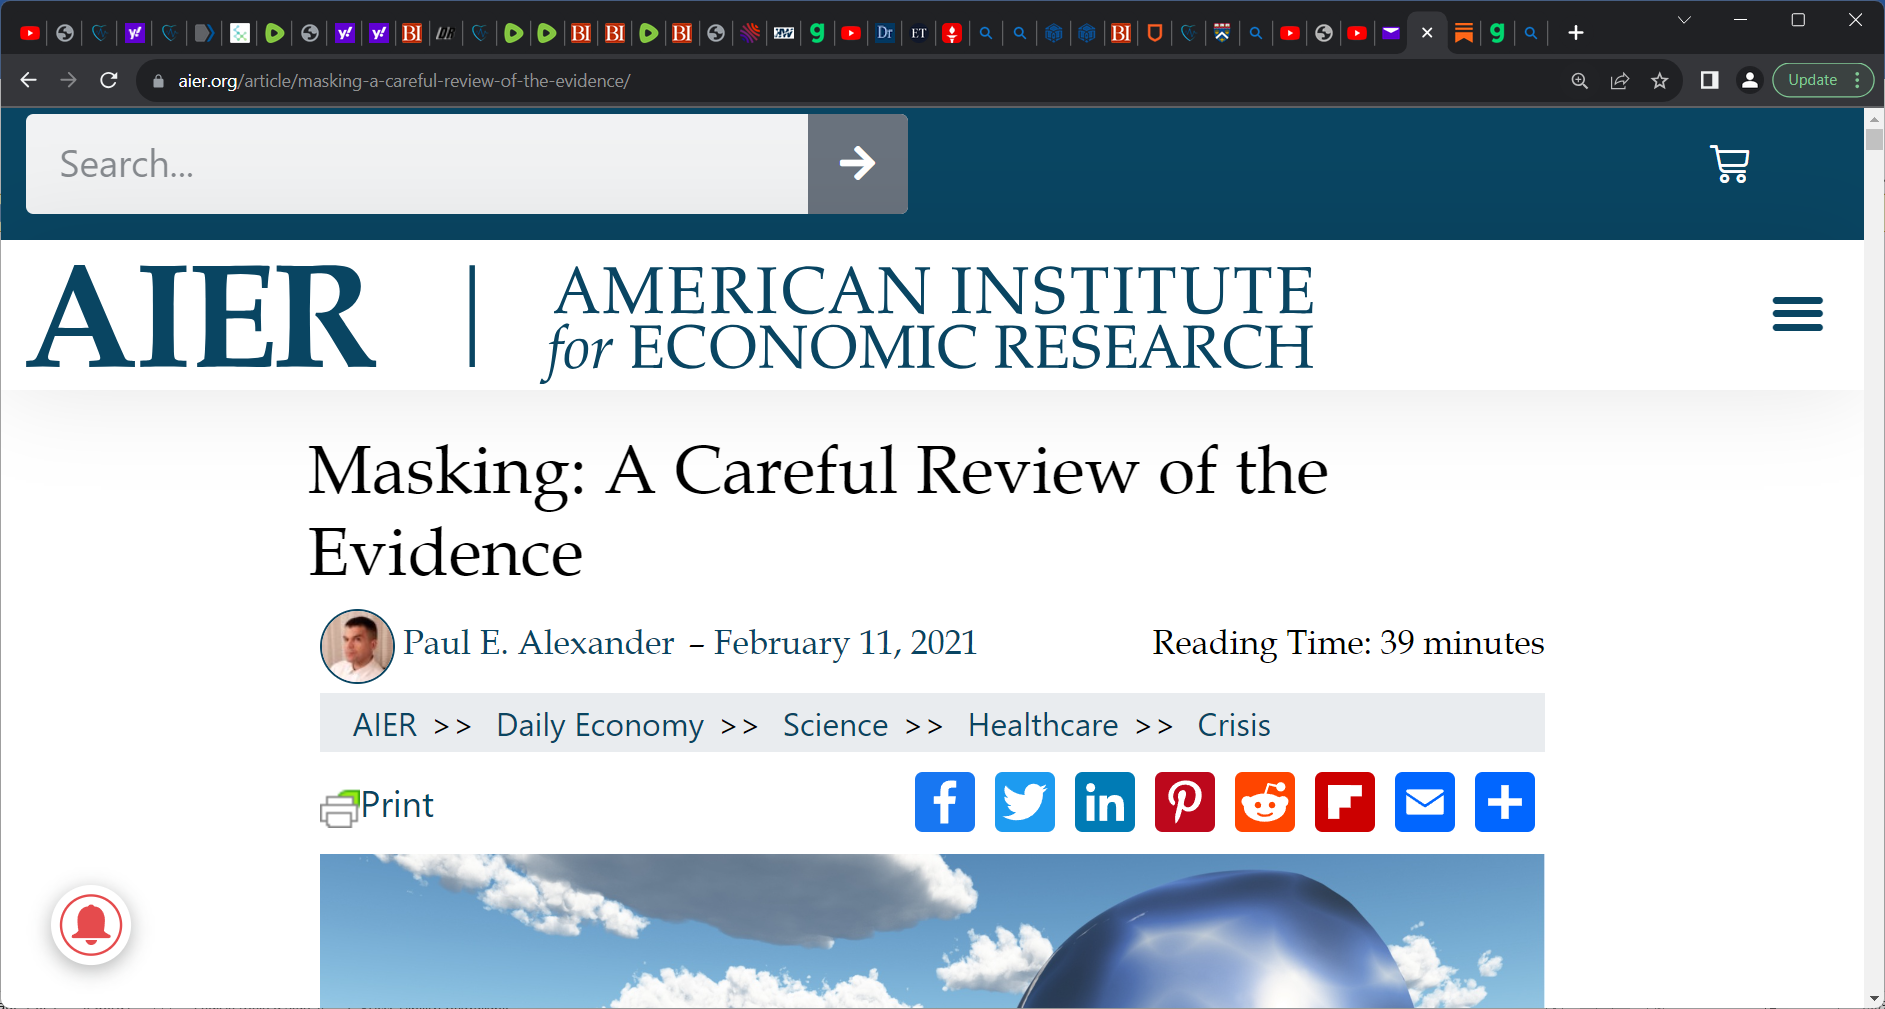Open Science breadcrumb category
The width and height of the screenshot is (1885, 1009).
coord(835,725)
